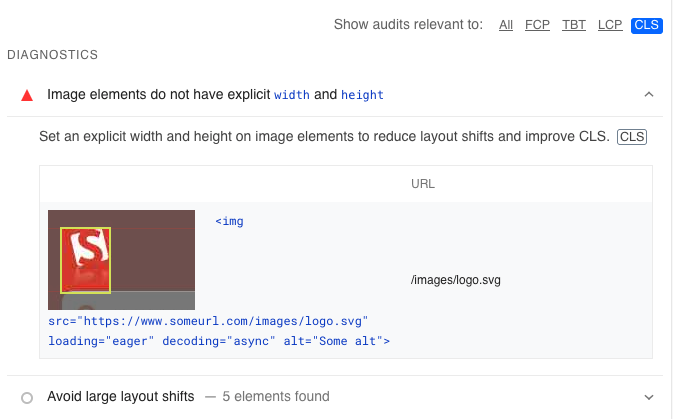
Task: Collapse the image elements audit with its chevron
Action: pos(649,95)
